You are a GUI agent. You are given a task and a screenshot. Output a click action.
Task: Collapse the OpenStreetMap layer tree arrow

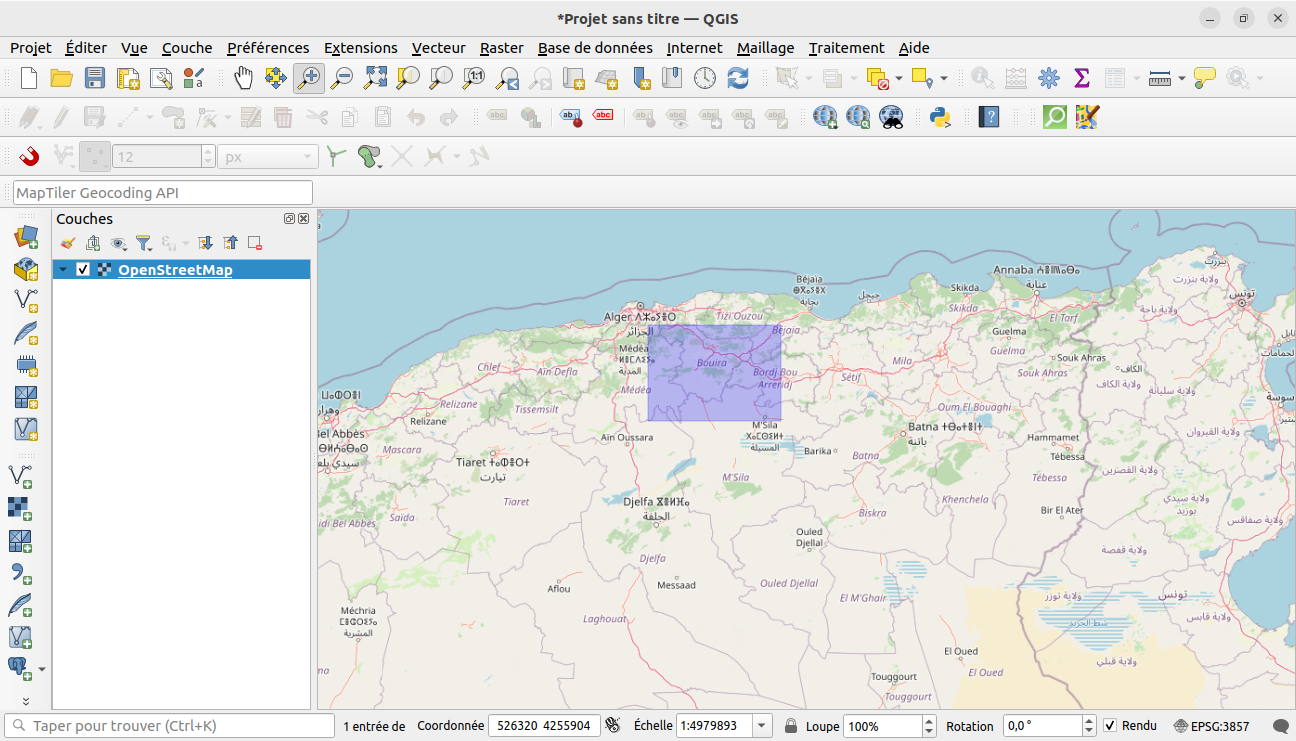pos(64,270)
